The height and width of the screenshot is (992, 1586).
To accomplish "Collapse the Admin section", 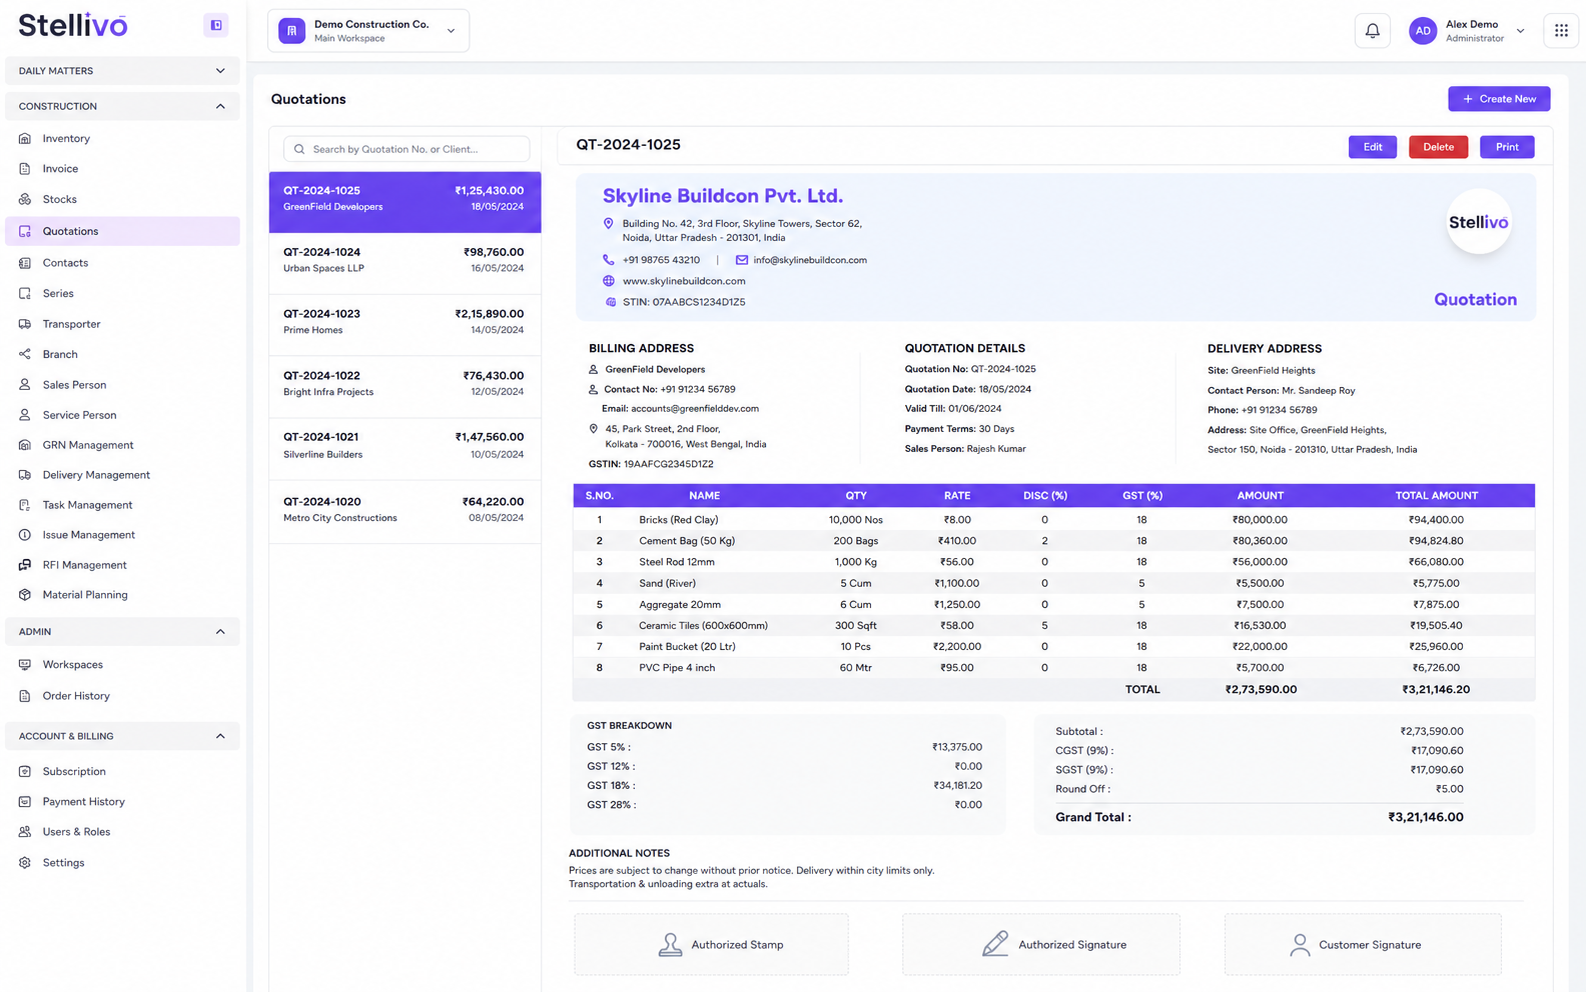I will click(x=122, y=632).
